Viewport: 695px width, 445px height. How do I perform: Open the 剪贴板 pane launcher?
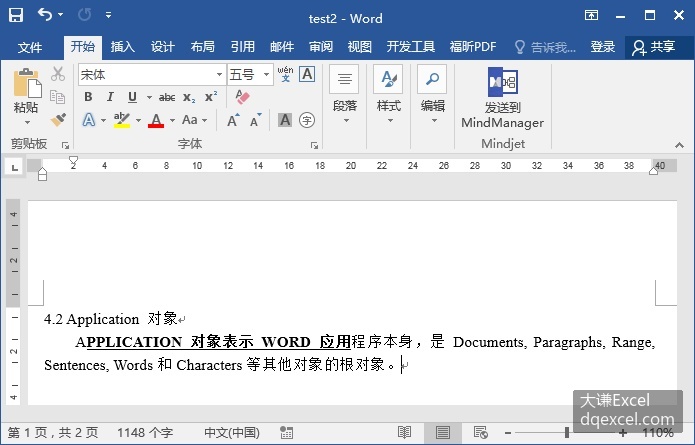pyautogui.click(x=65, y=145)
